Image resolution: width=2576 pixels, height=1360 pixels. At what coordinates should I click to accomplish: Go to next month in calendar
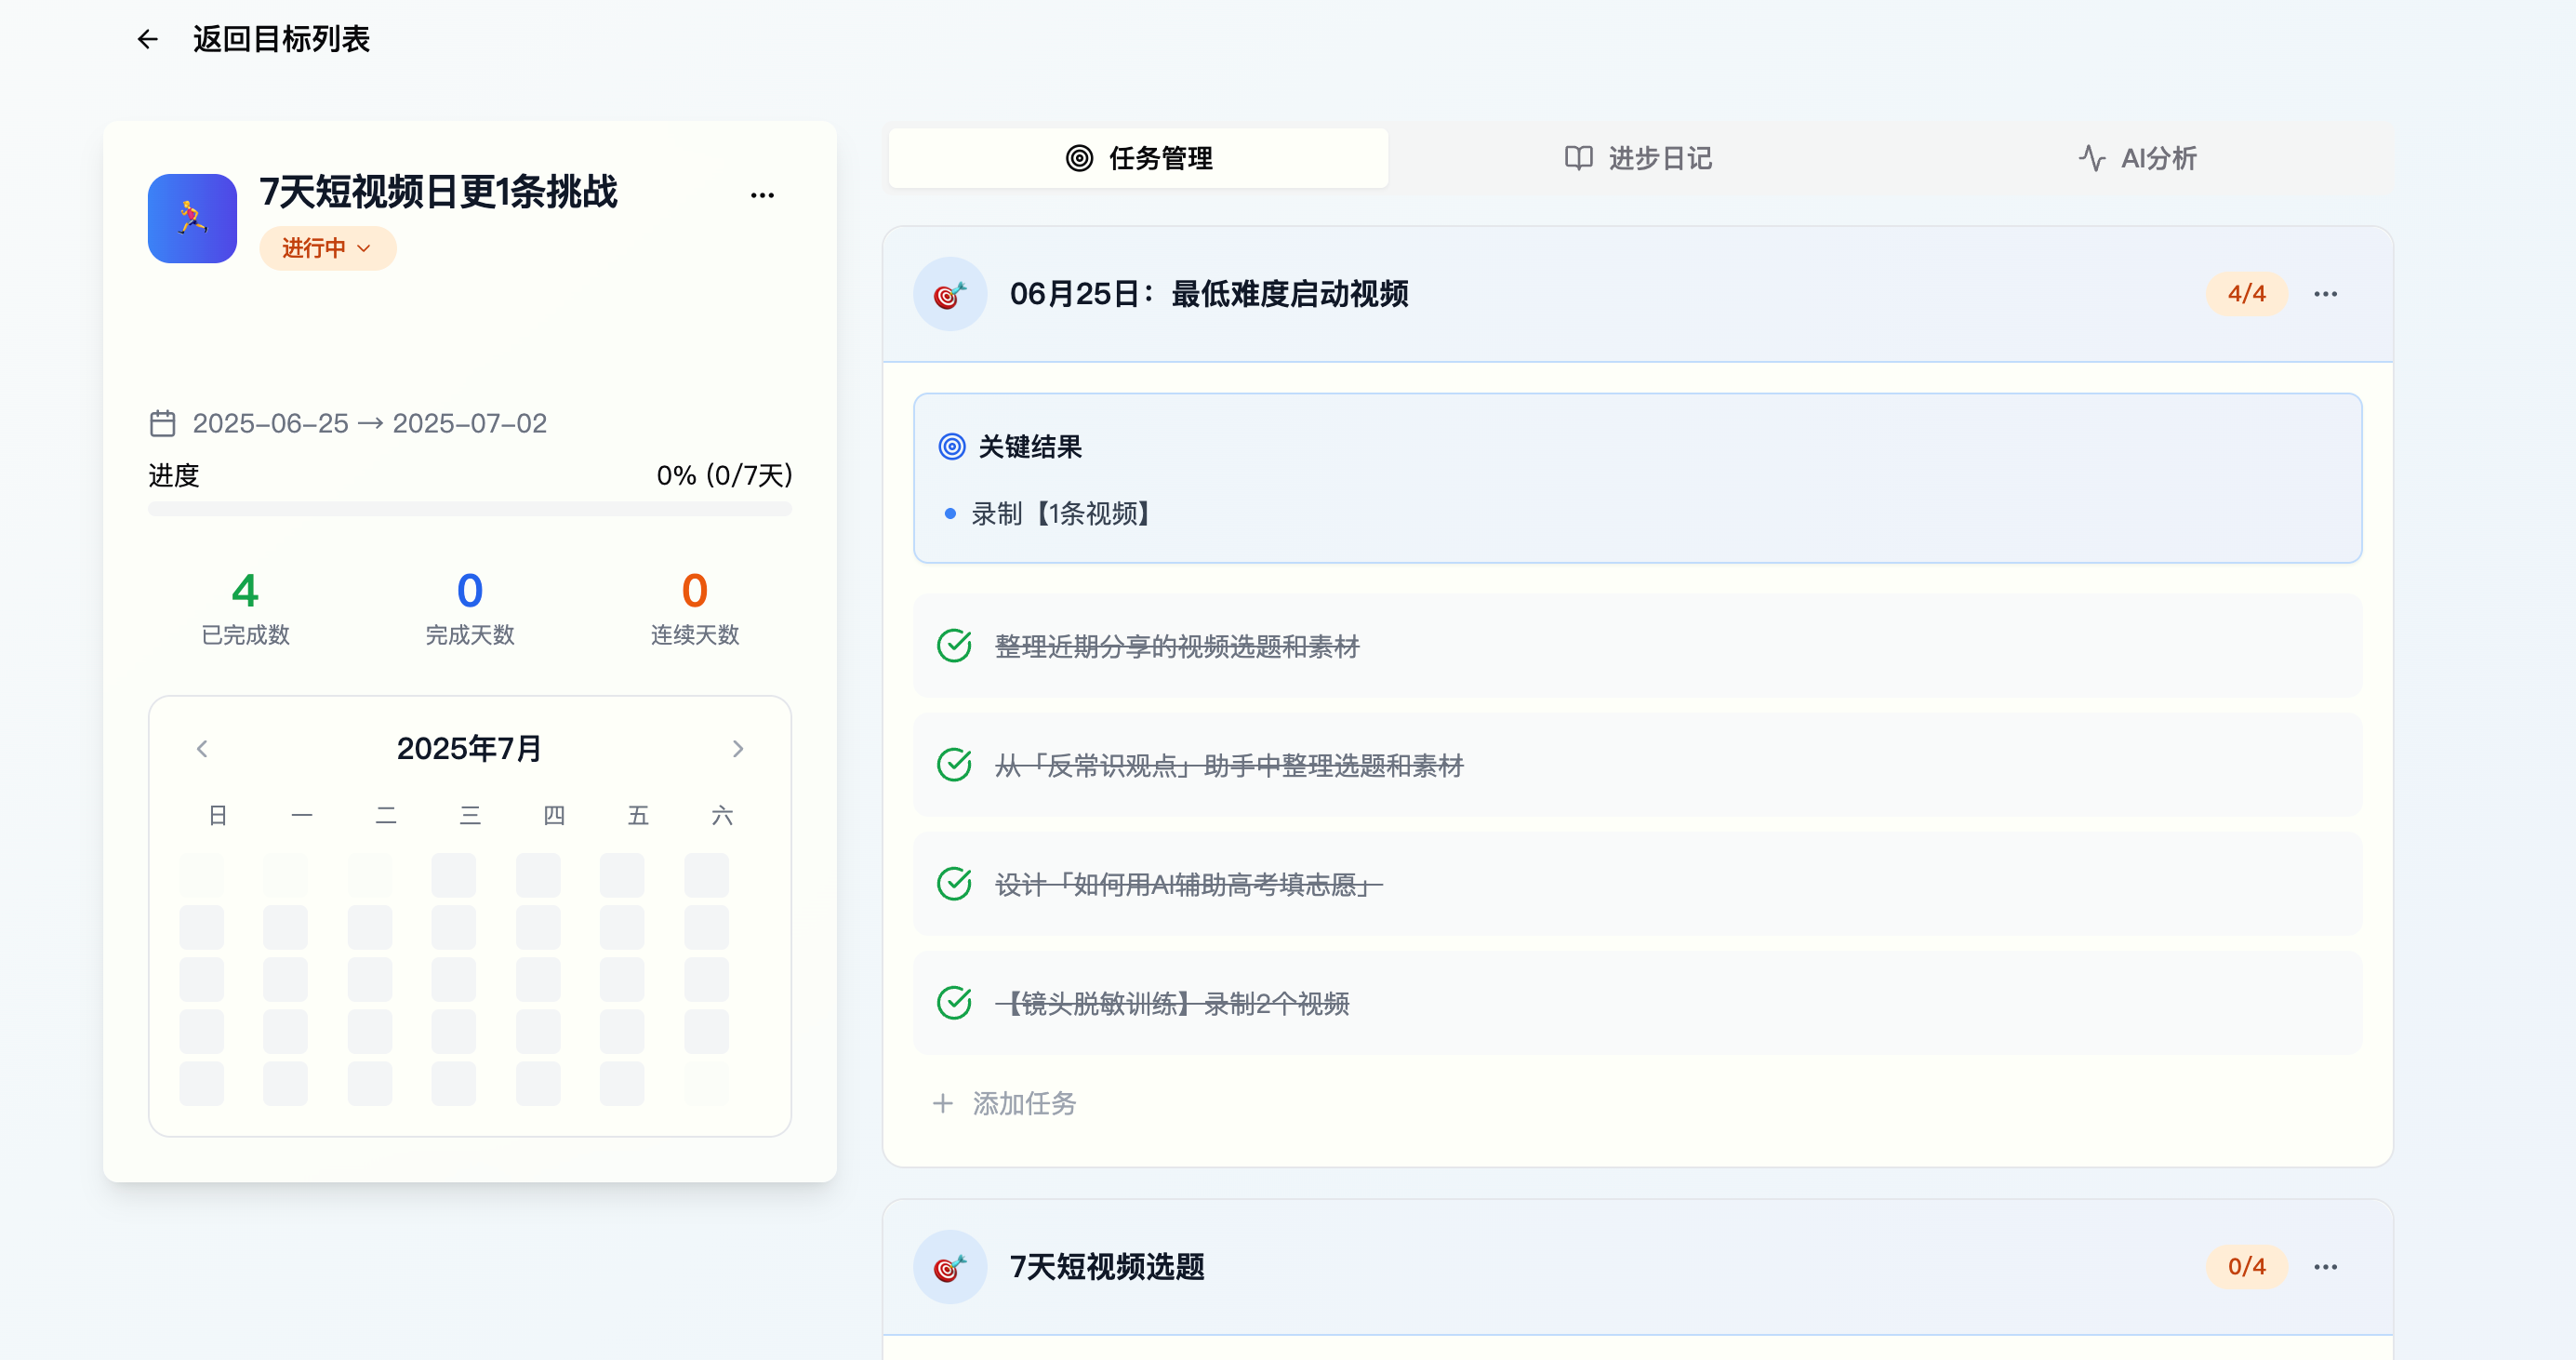tap(738, 748)
